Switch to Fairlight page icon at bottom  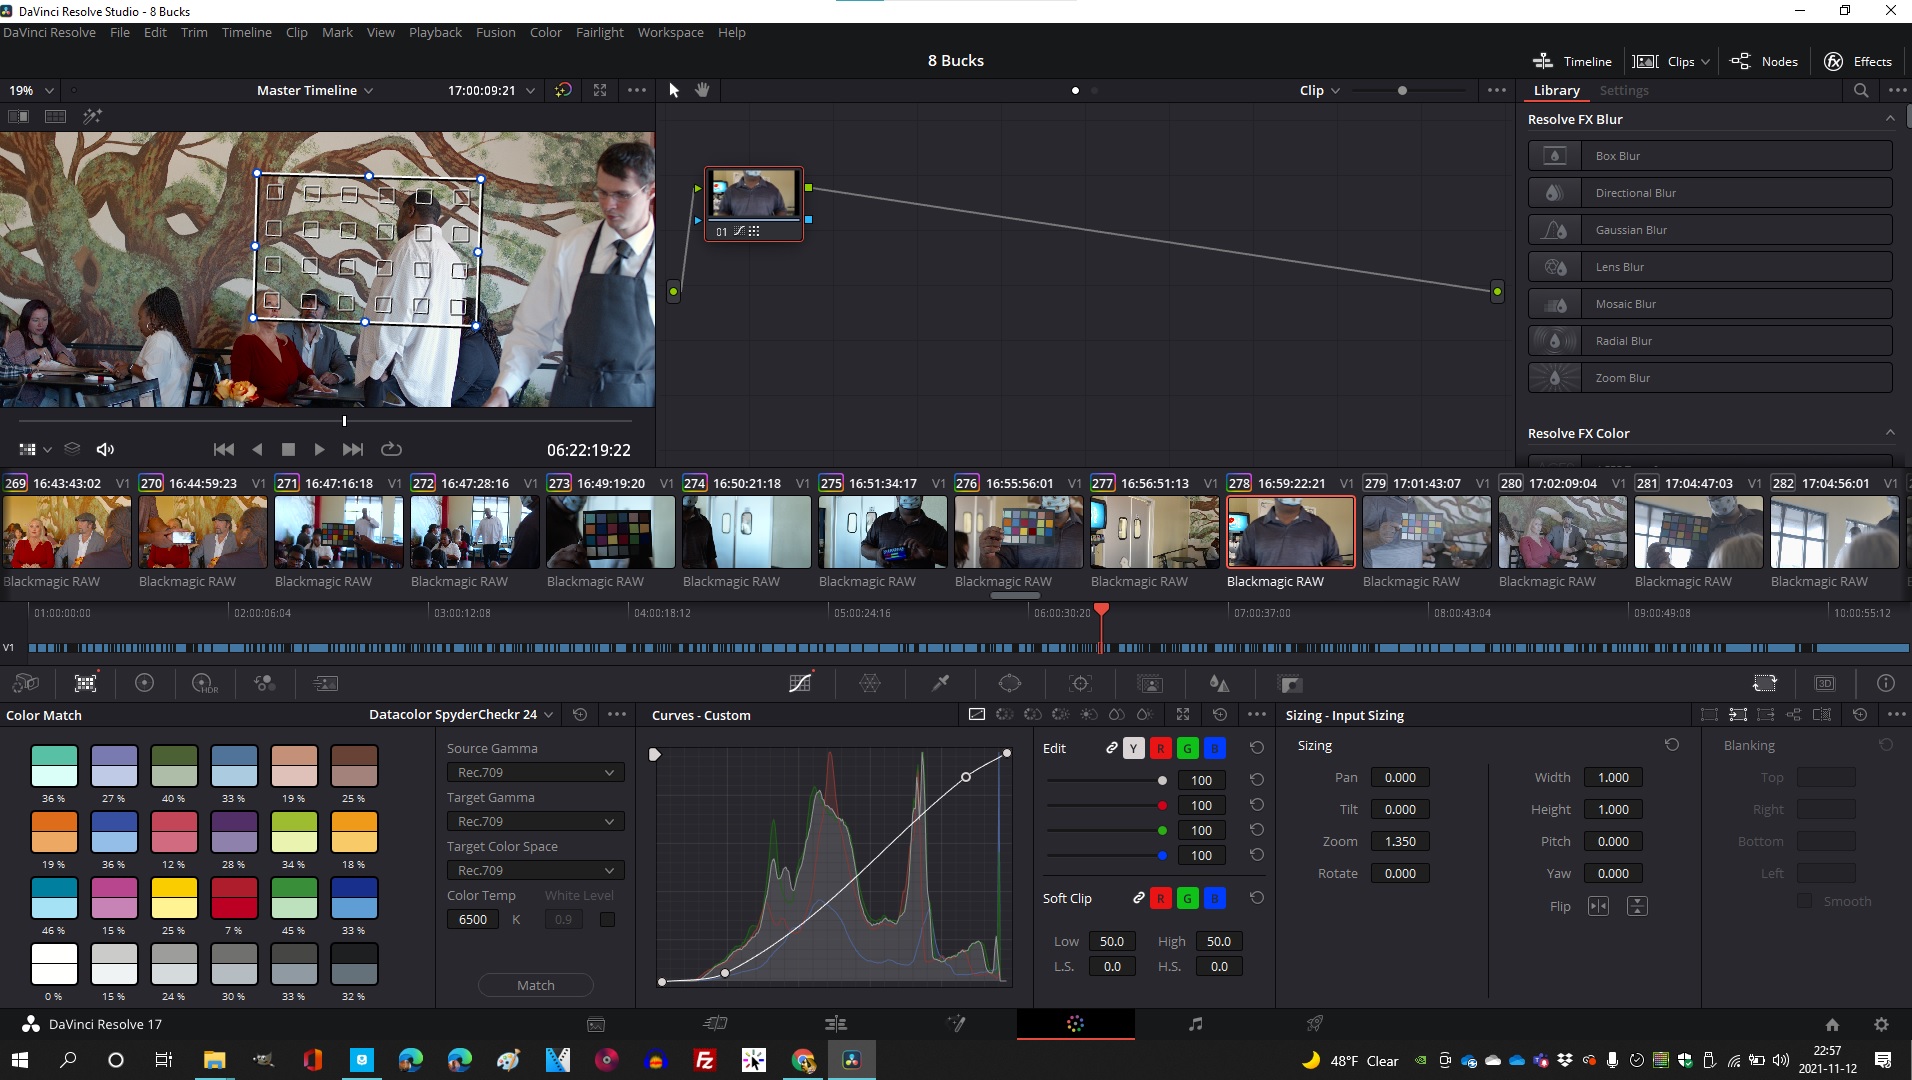1195,1024
